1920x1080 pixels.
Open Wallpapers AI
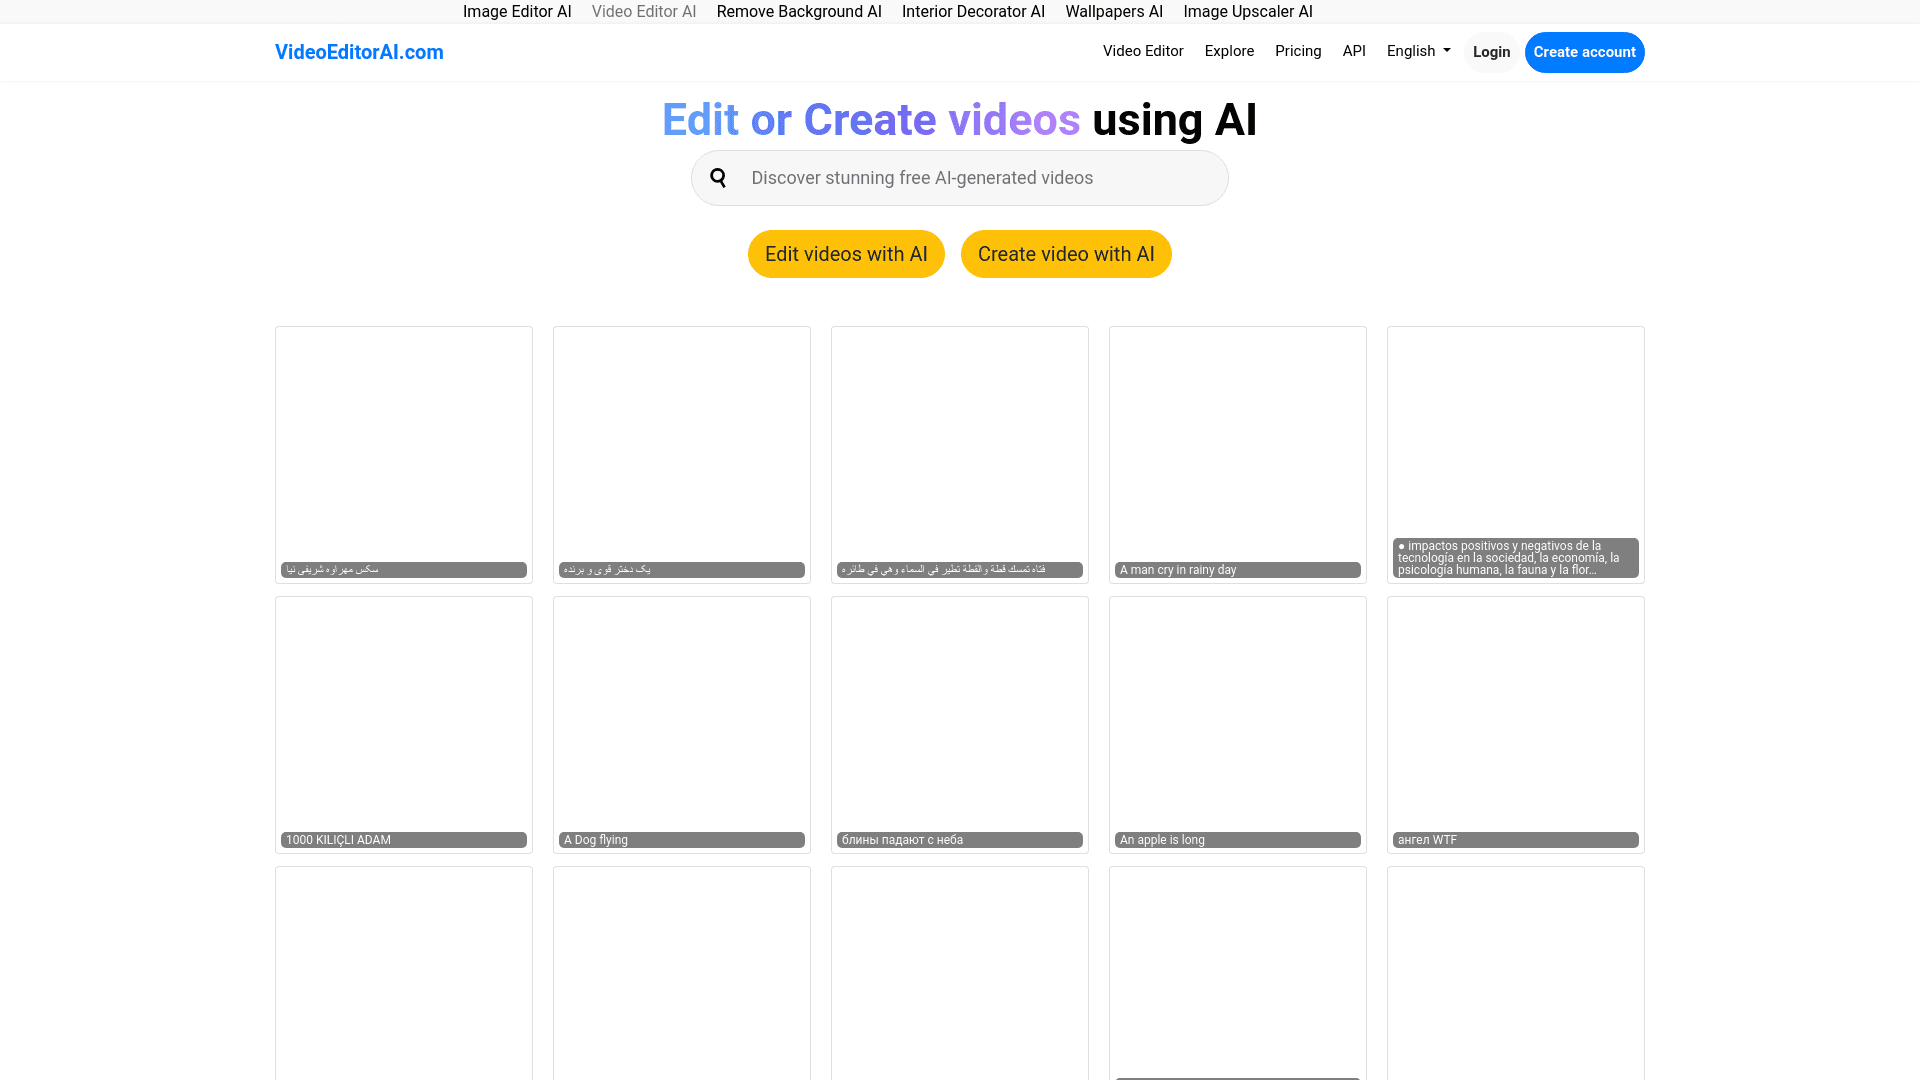click(1114, 11)
